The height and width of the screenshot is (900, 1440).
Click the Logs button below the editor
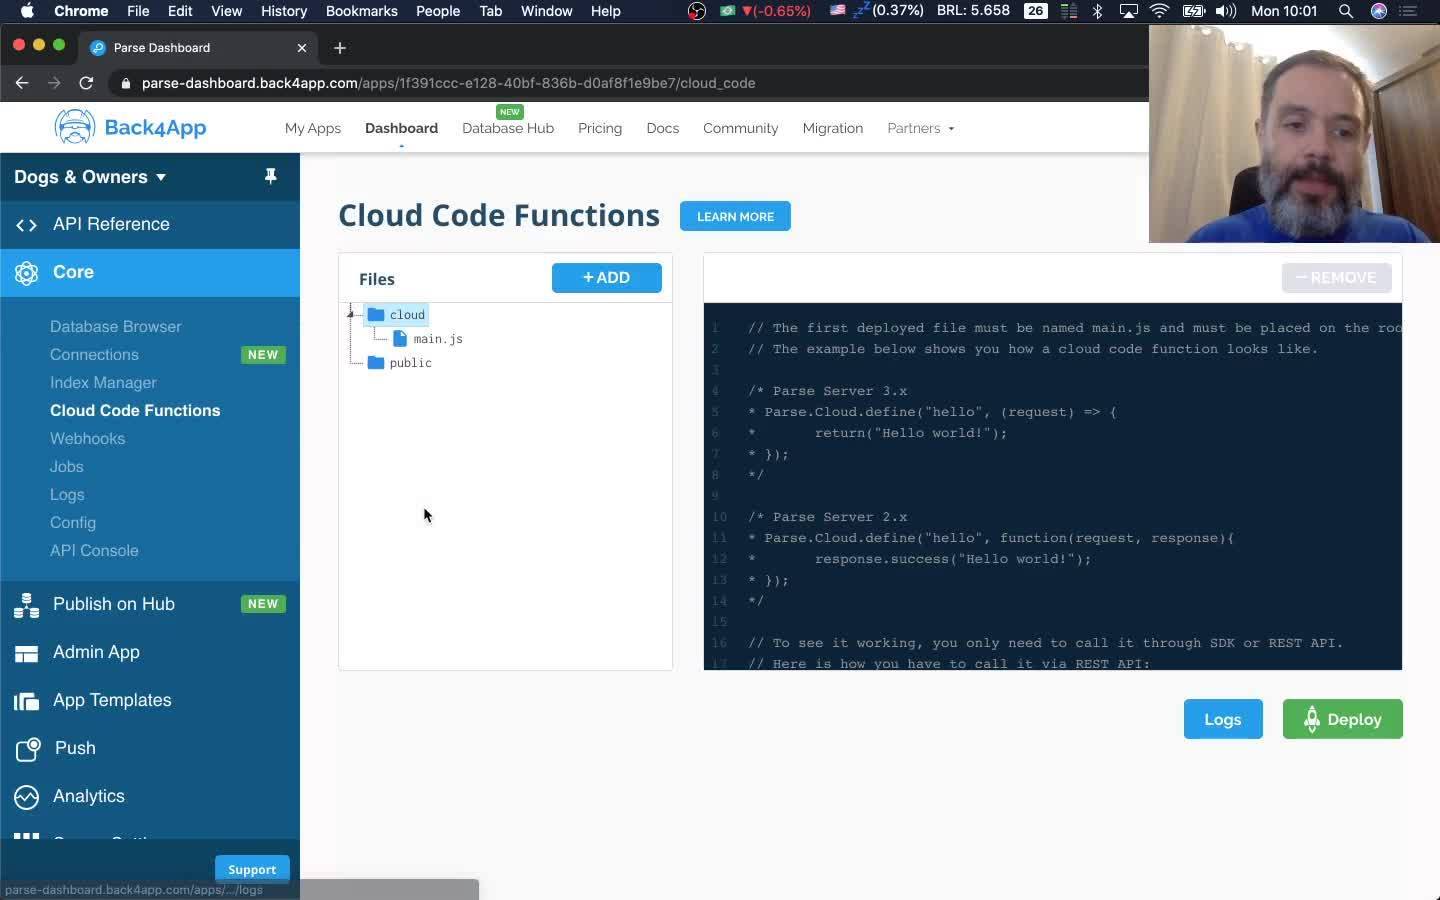[1223, 719]
